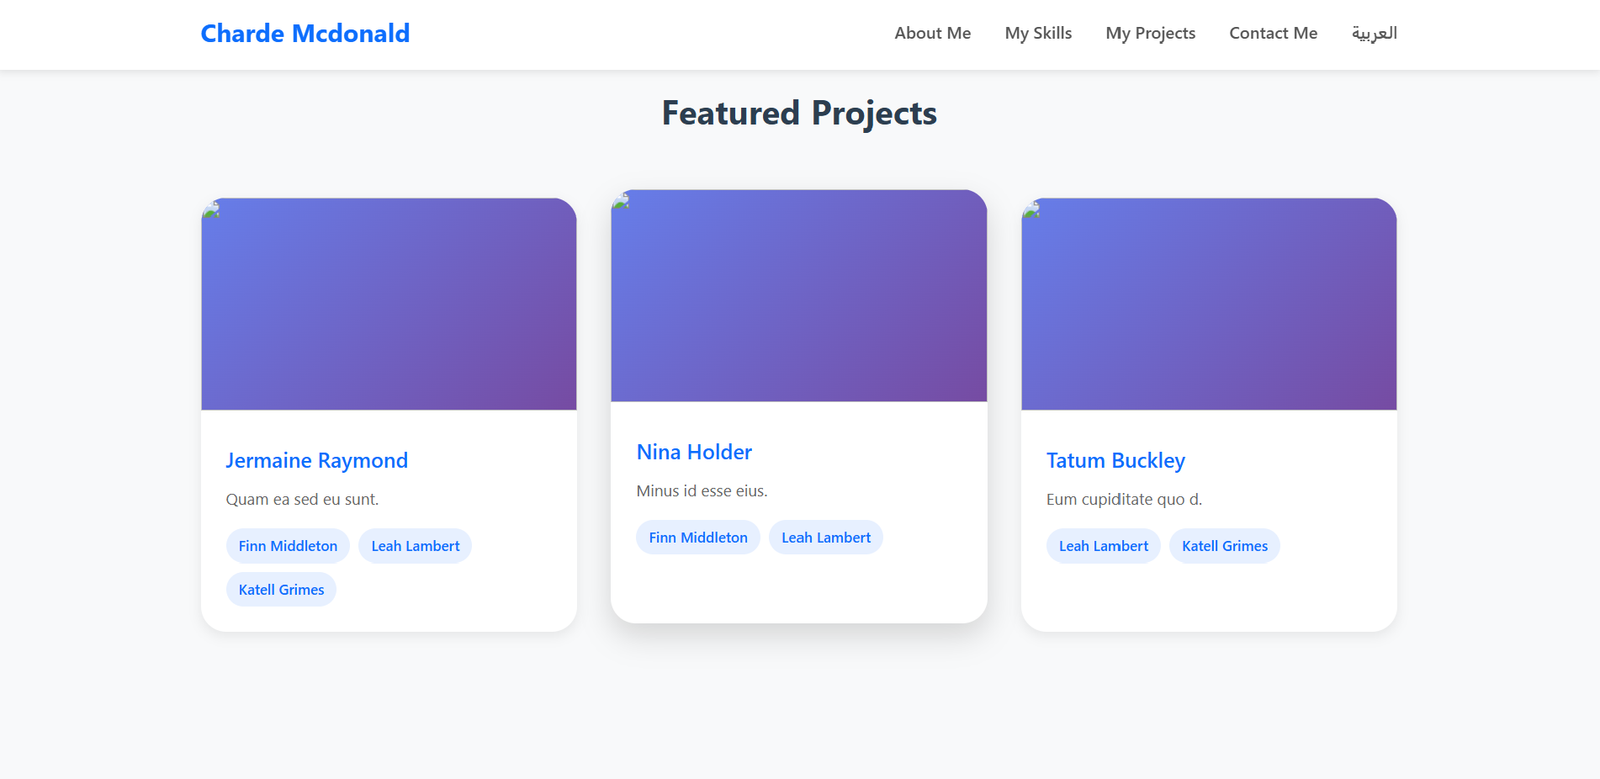Open the Tatum Buckley project title
Image resolution: width=1600 pixels, height=779 pixels.
1115,460
